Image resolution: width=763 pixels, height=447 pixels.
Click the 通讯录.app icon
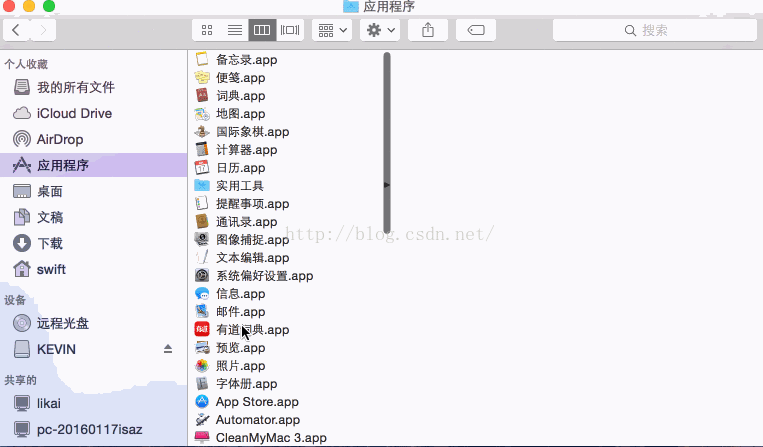pos(202,221)
